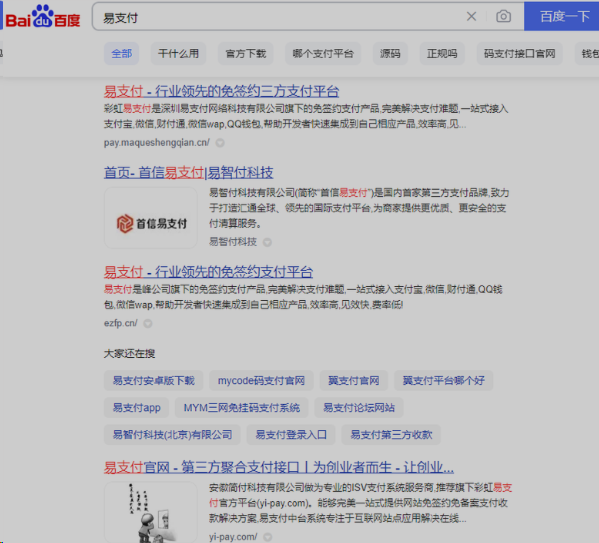Click snippet text starting 彩虹易支付是深圳

pos(306,117)
